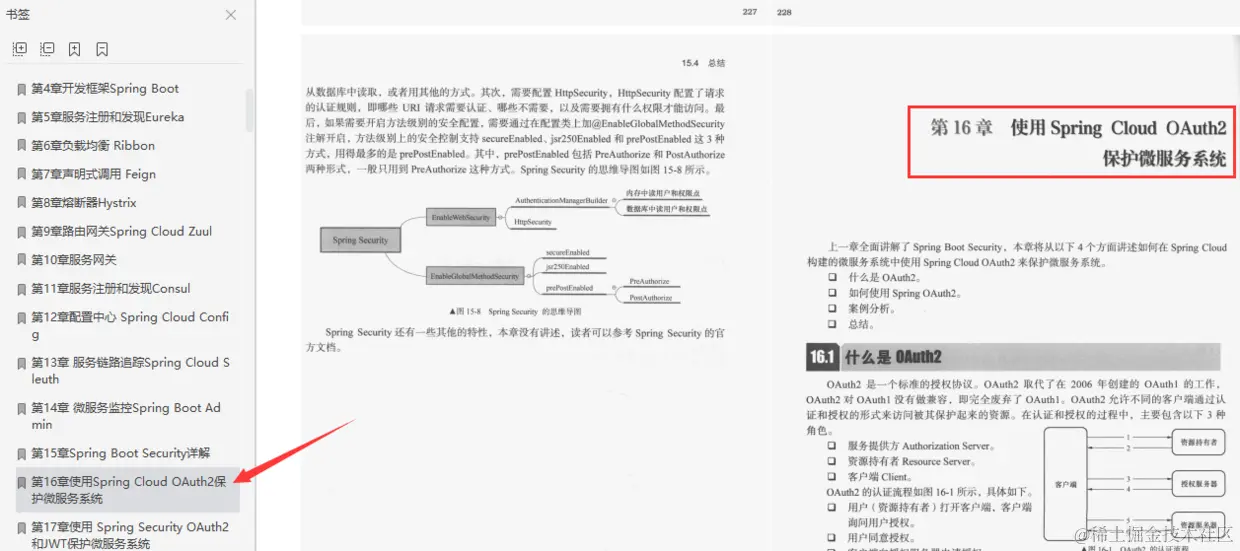1240x551 pixels.
Task: Click section heading 16.1 什么是 OAuth2
Action: click(875, 357)
